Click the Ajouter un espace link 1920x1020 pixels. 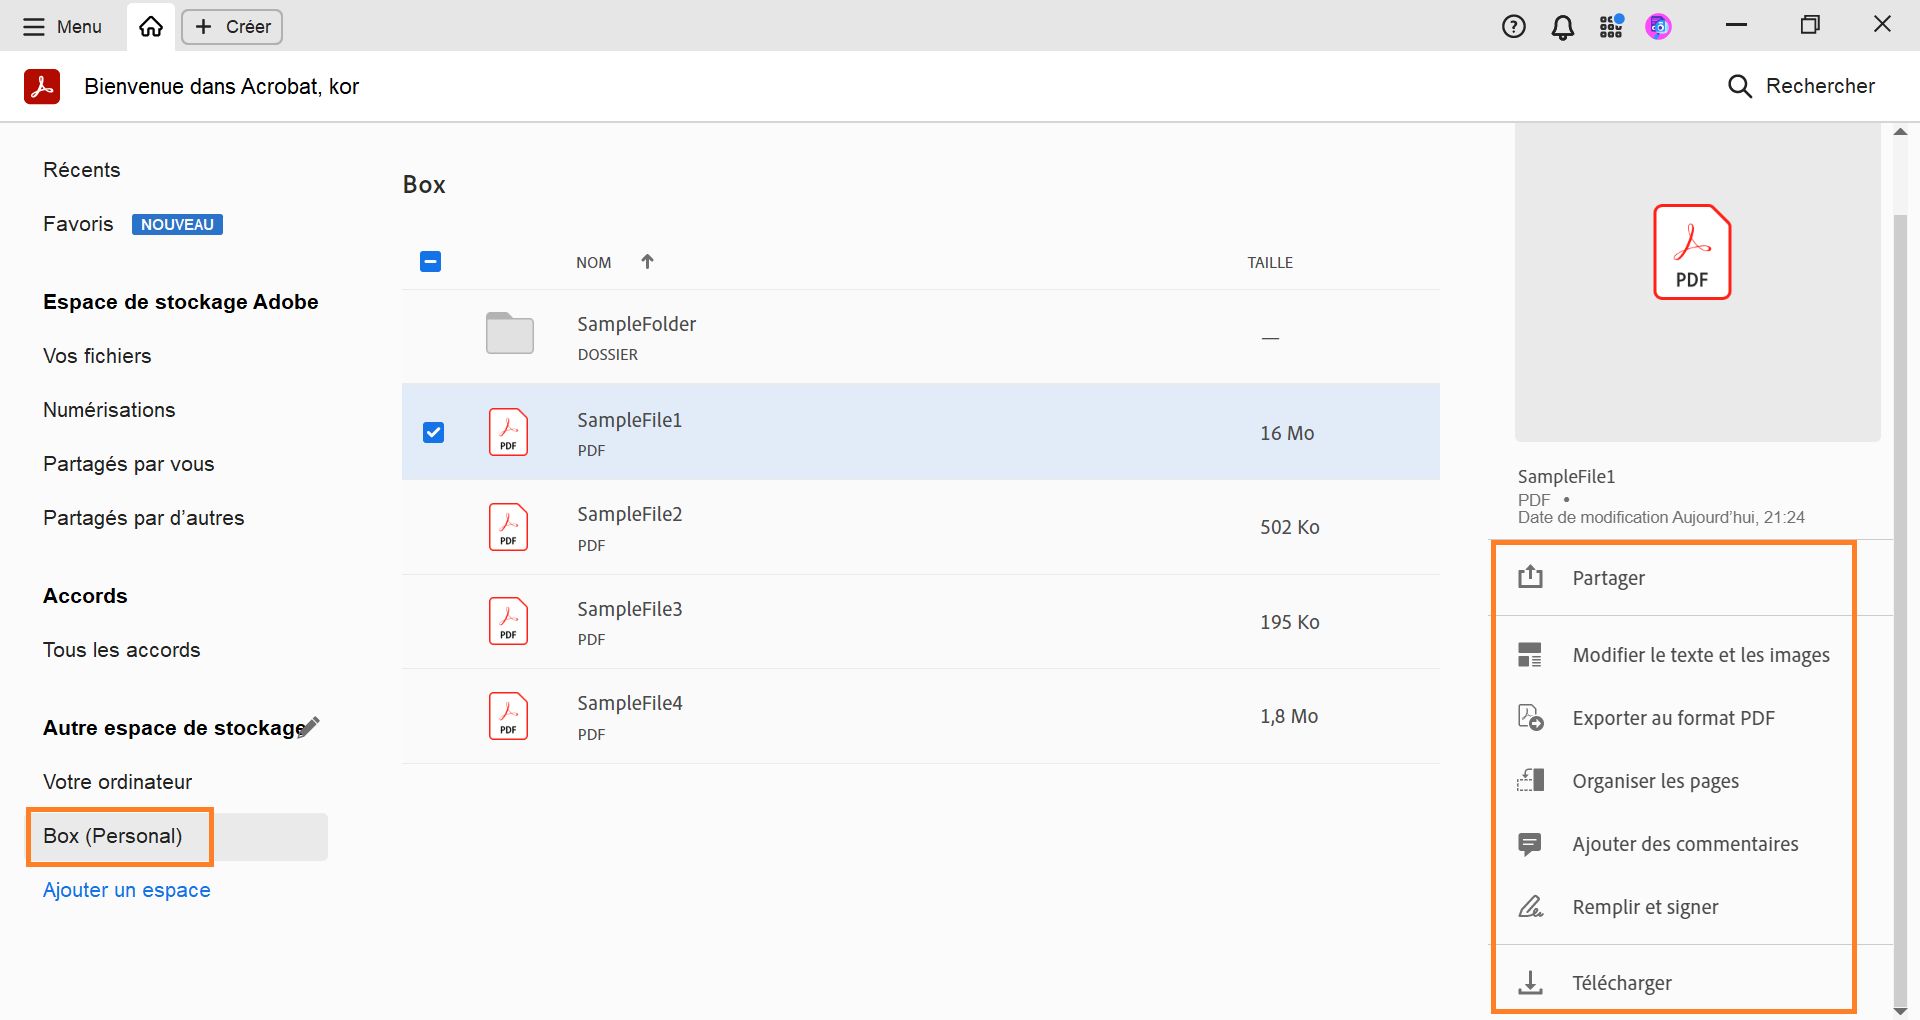(127, 890)
